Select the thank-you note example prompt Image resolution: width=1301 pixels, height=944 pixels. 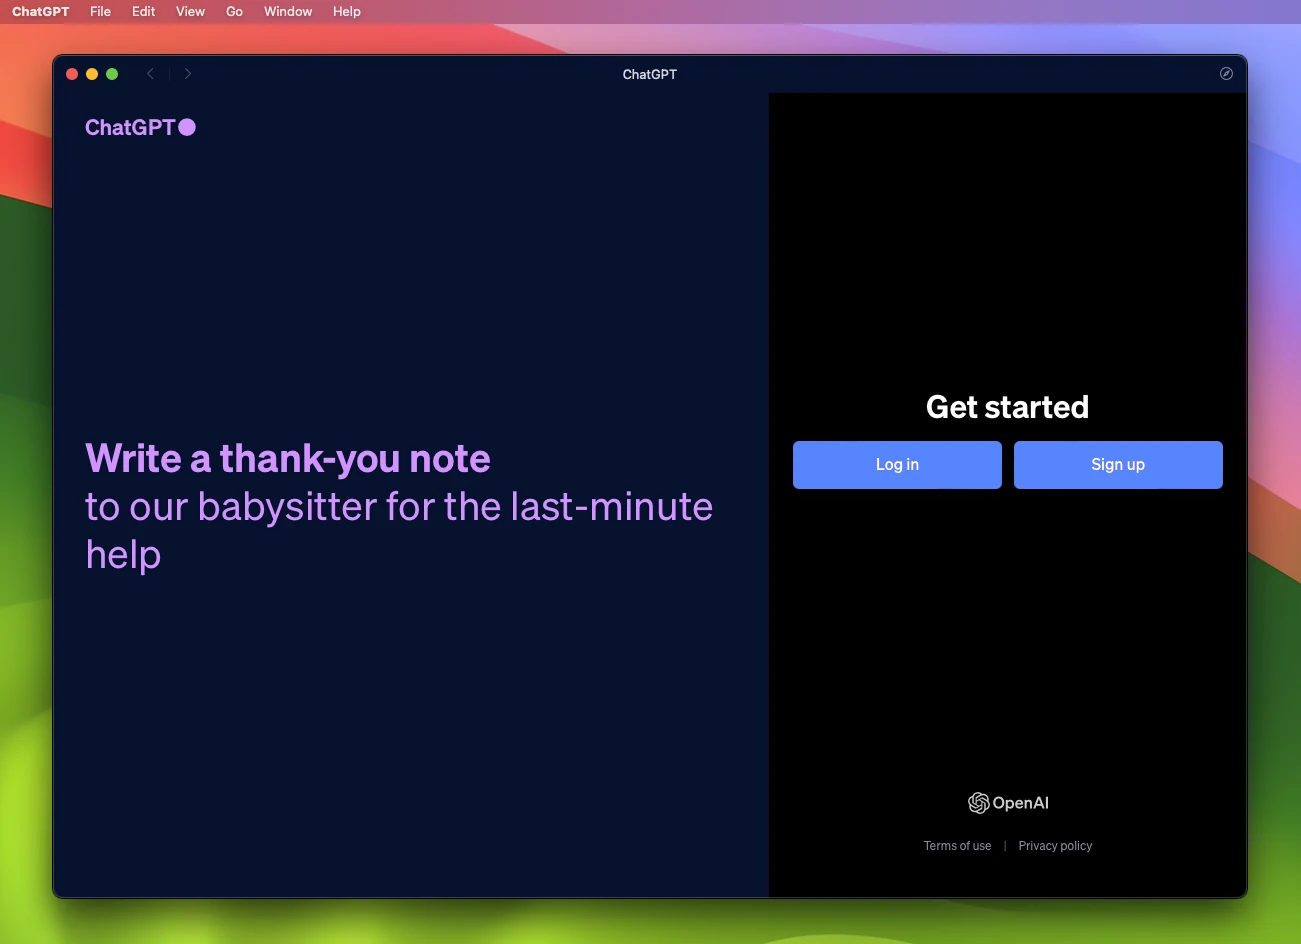398,506
